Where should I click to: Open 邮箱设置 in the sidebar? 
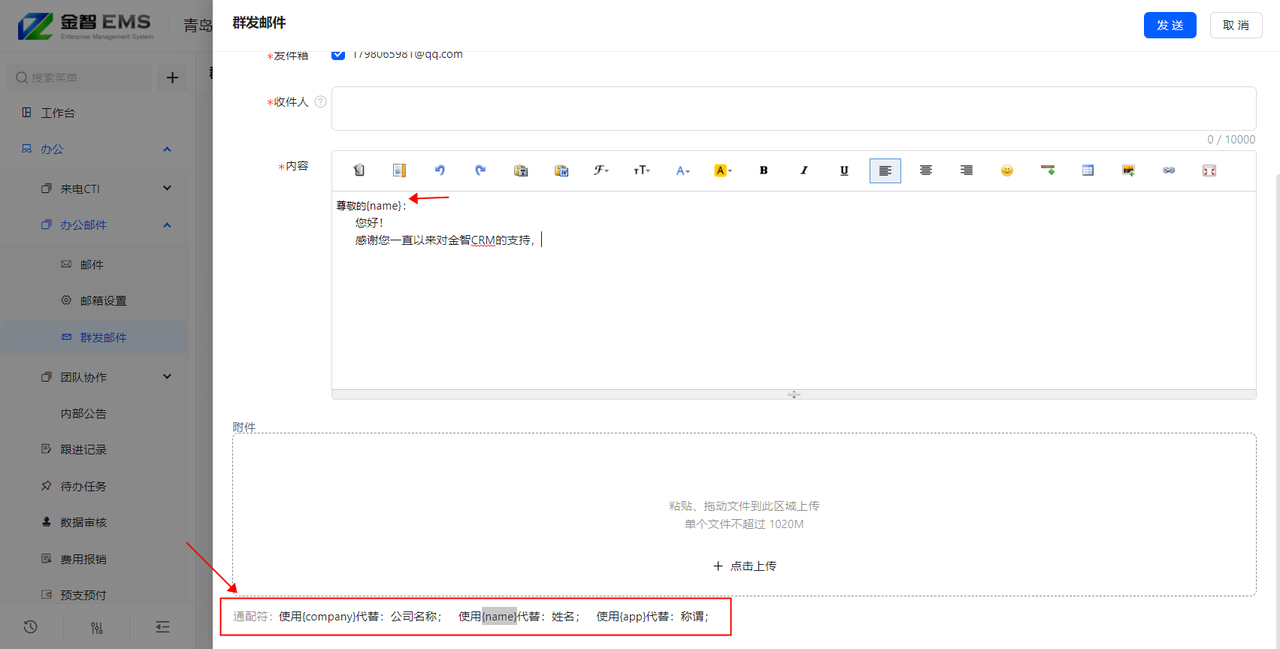pyautogui.click(x=103, y=301)
